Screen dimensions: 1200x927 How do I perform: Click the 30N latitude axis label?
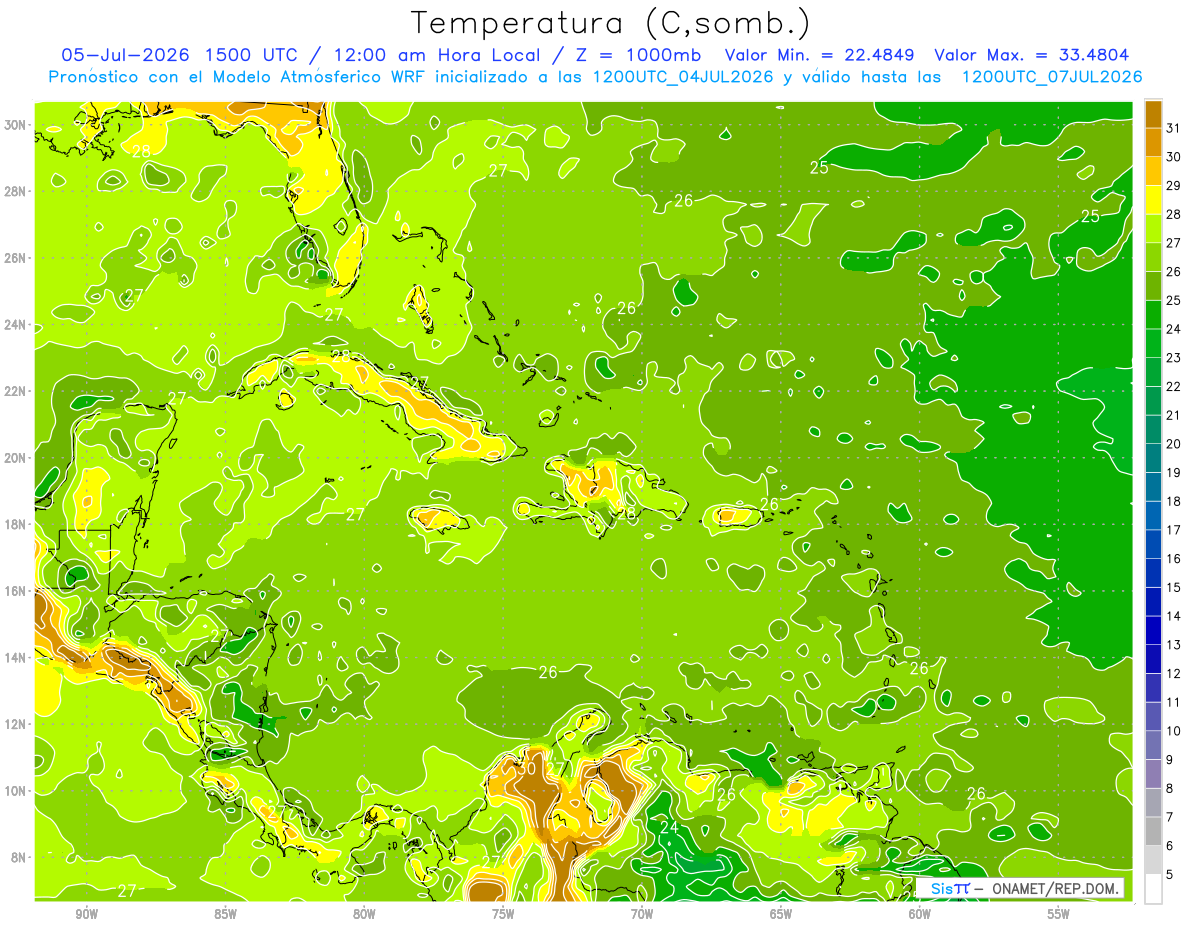[x=16, y=124]
